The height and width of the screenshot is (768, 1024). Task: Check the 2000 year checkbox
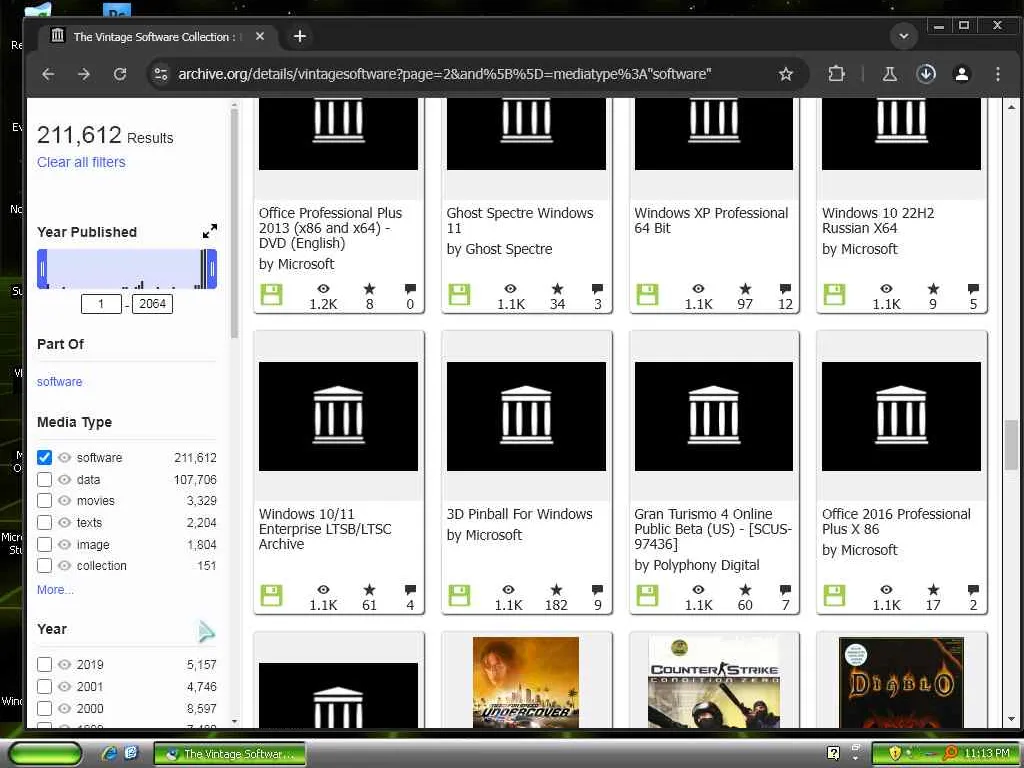pos(44,709)
